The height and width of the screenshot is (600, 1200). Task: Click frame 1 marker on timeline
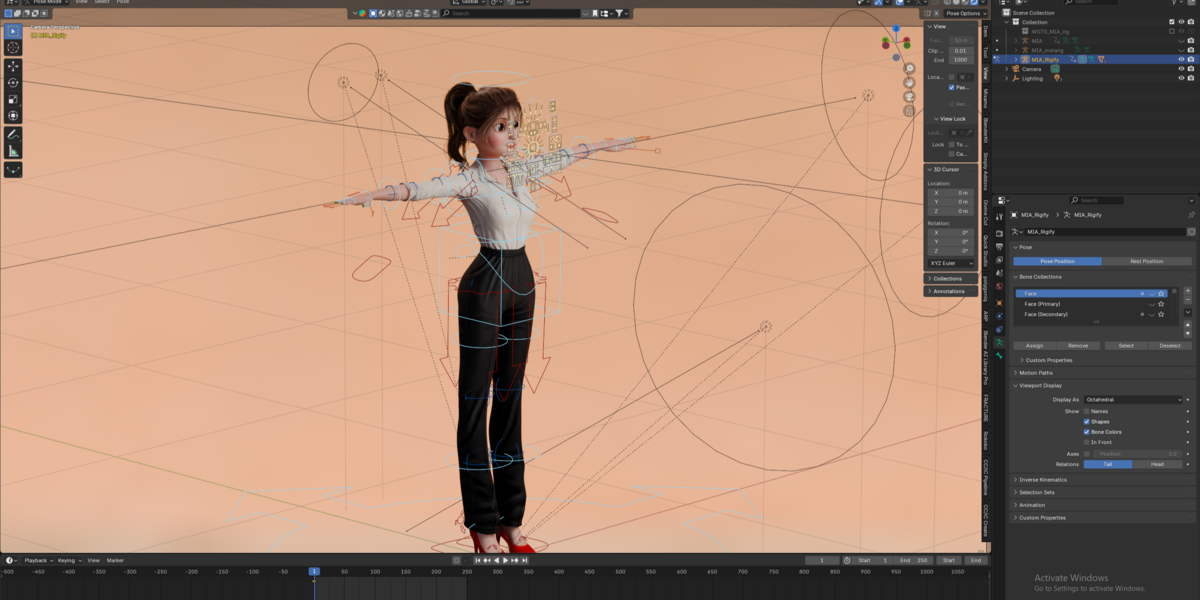(313, 571)
